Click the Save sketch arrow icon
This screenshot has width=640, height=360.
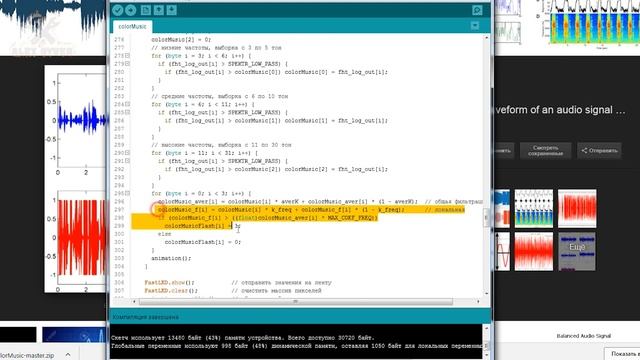click(x=172, y=10)
